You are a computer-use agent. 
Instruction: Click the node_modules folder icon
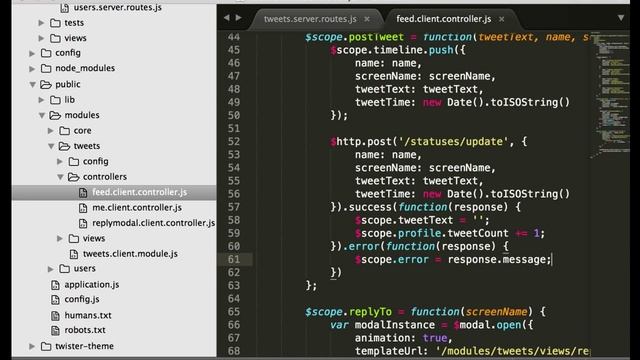coord(46,69)
